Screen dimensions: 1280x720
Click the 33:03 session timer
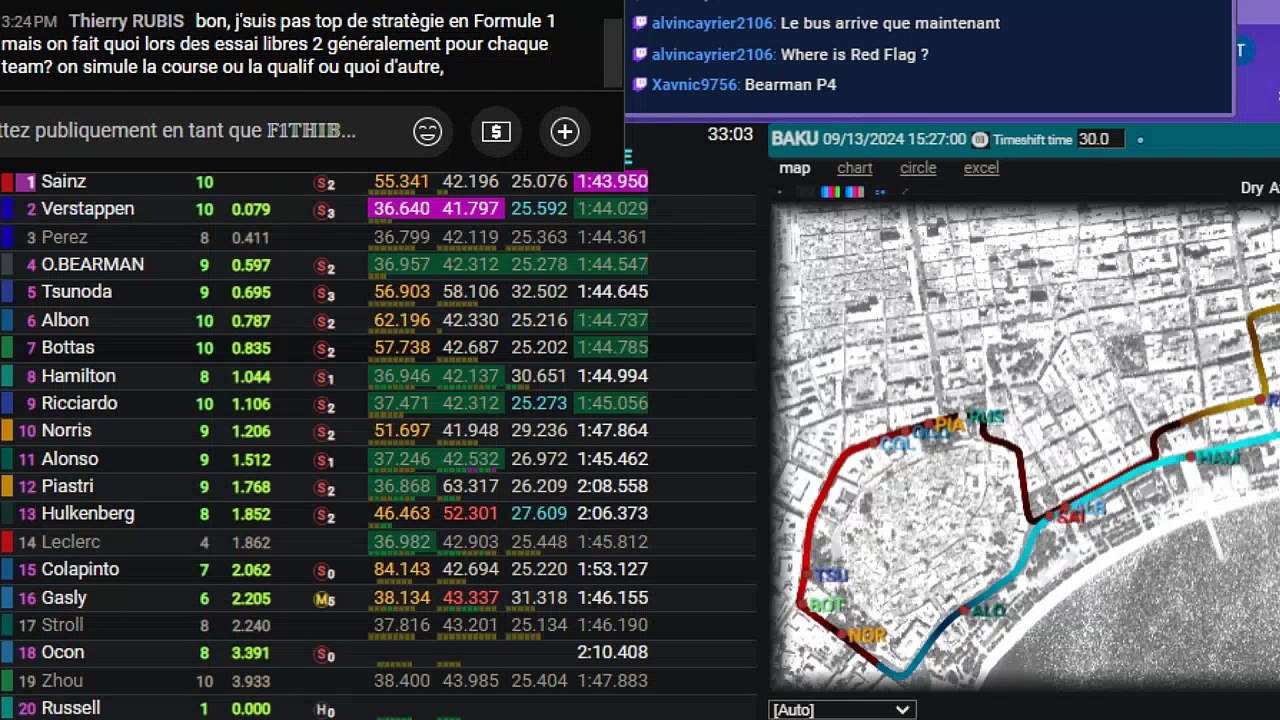click(x=730, y=135)
